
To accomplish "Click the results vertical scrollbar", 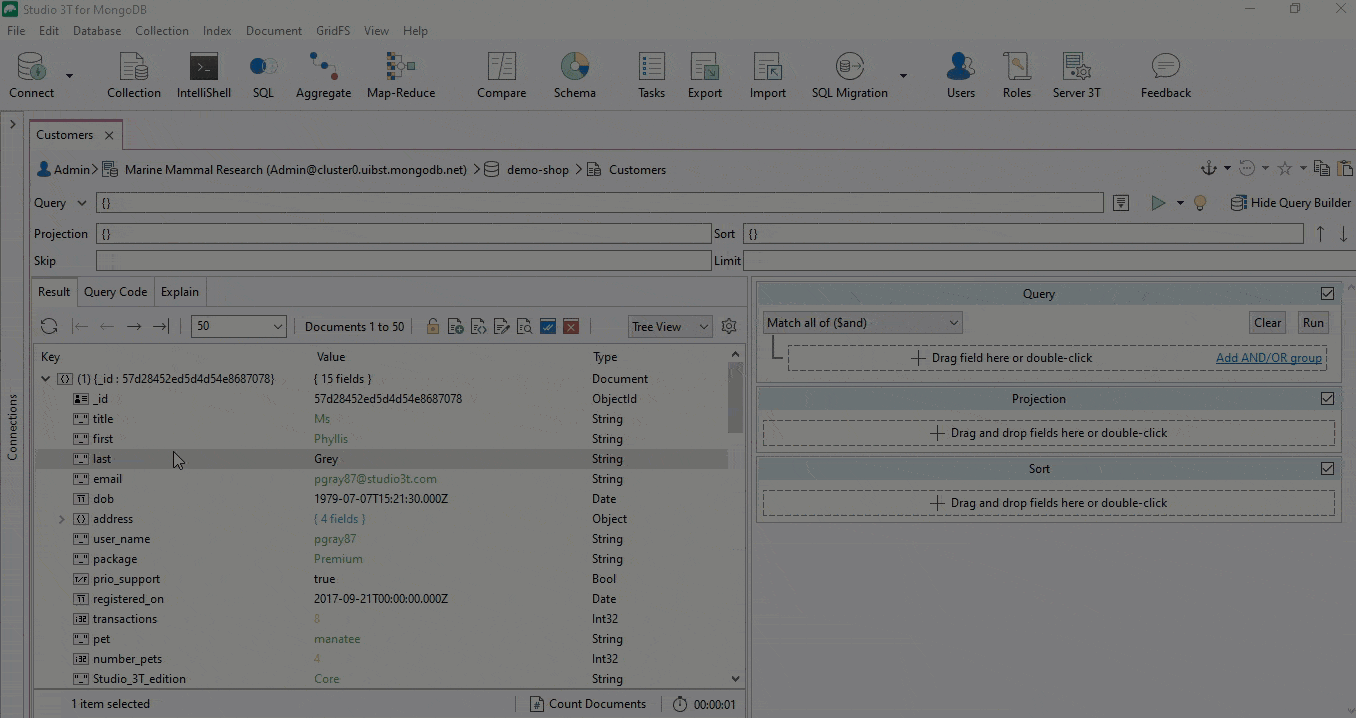I will pos(735,398).
